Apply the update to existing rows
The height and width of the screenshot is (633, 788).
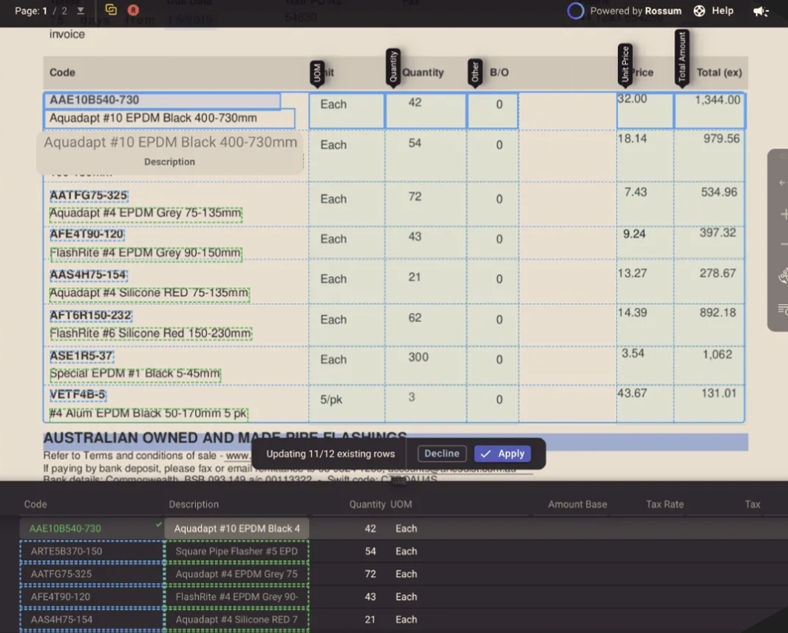coord(503,454)
